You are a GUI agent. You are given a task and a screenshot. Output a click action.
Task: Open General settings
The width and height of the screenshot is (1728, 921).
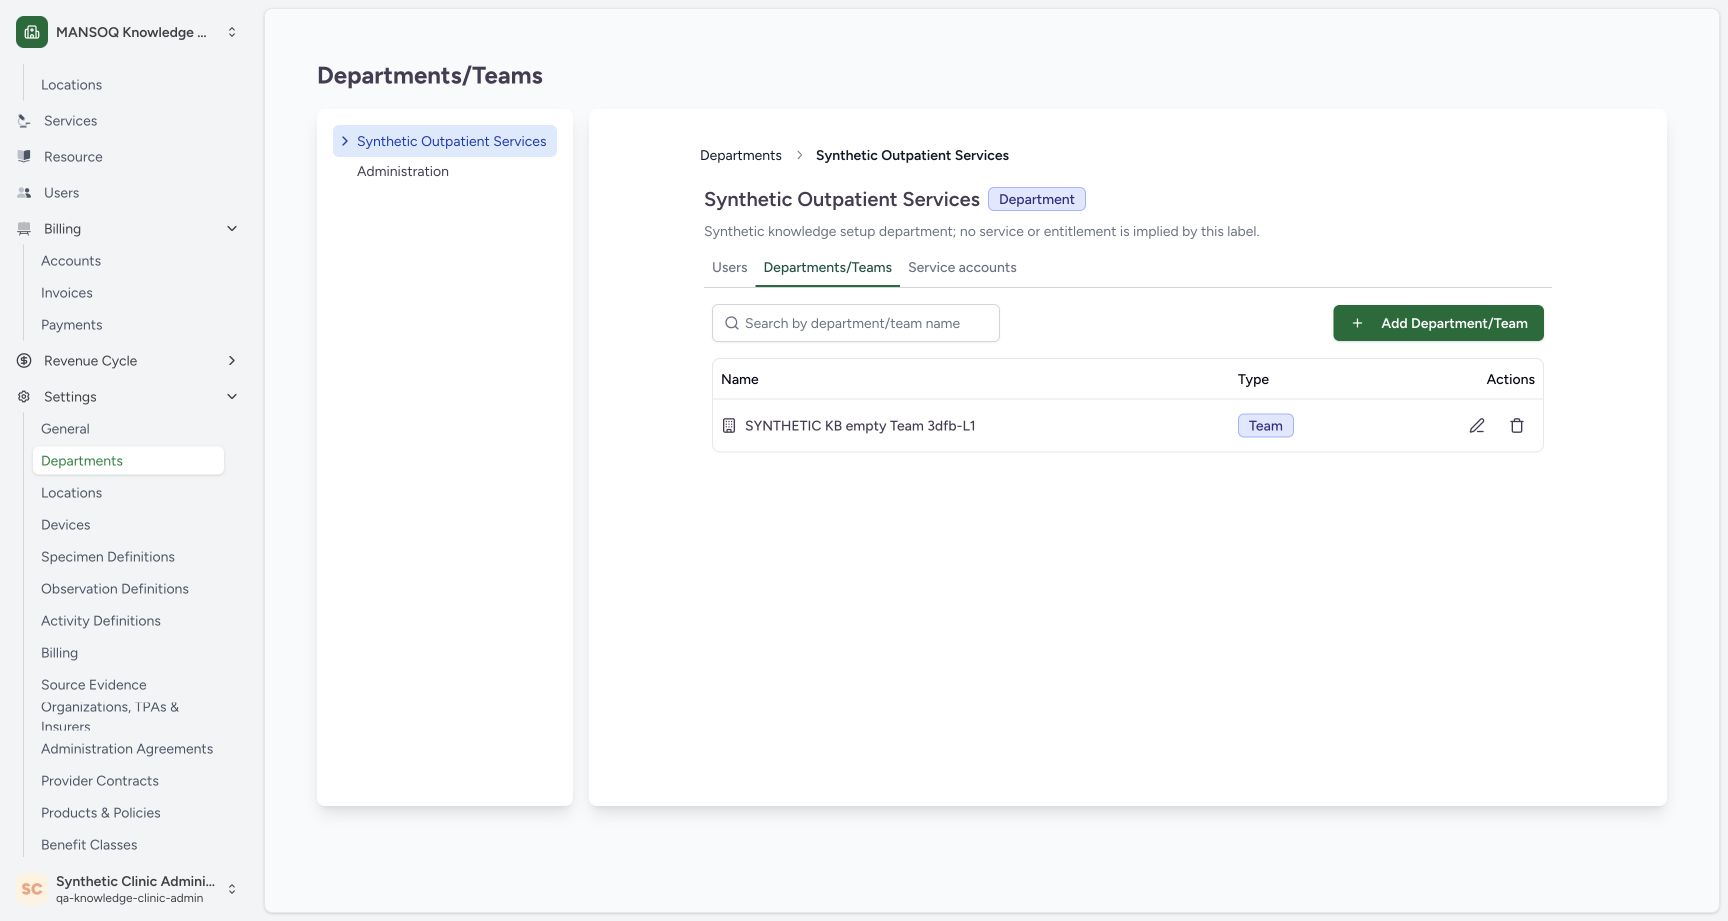pyautogui.click(x=65, y=429)
